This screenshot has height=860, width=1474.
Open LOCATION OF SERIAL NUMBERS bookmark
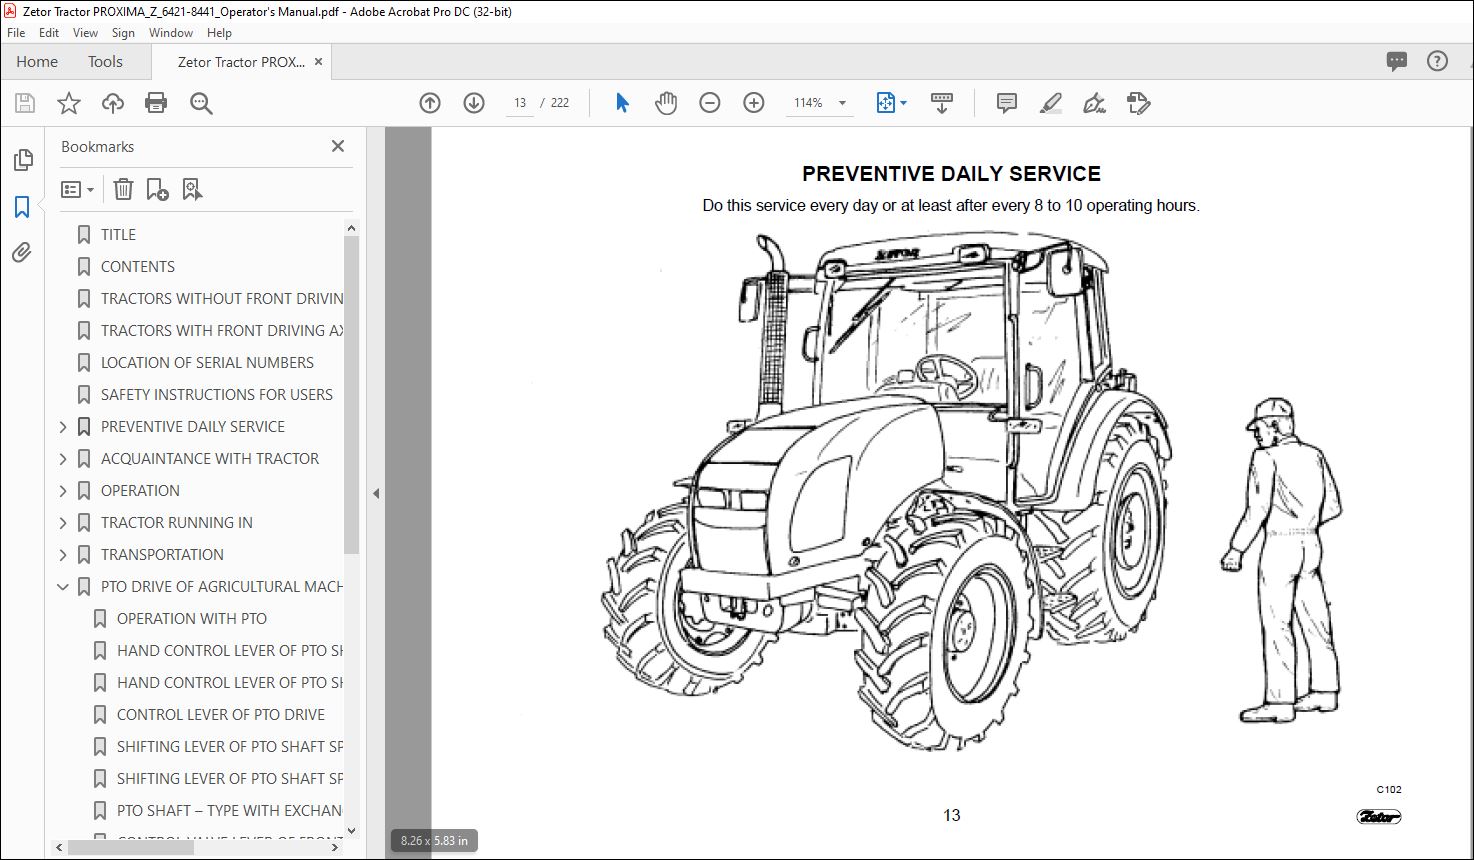pyautogui.click(x=207, y=363)
